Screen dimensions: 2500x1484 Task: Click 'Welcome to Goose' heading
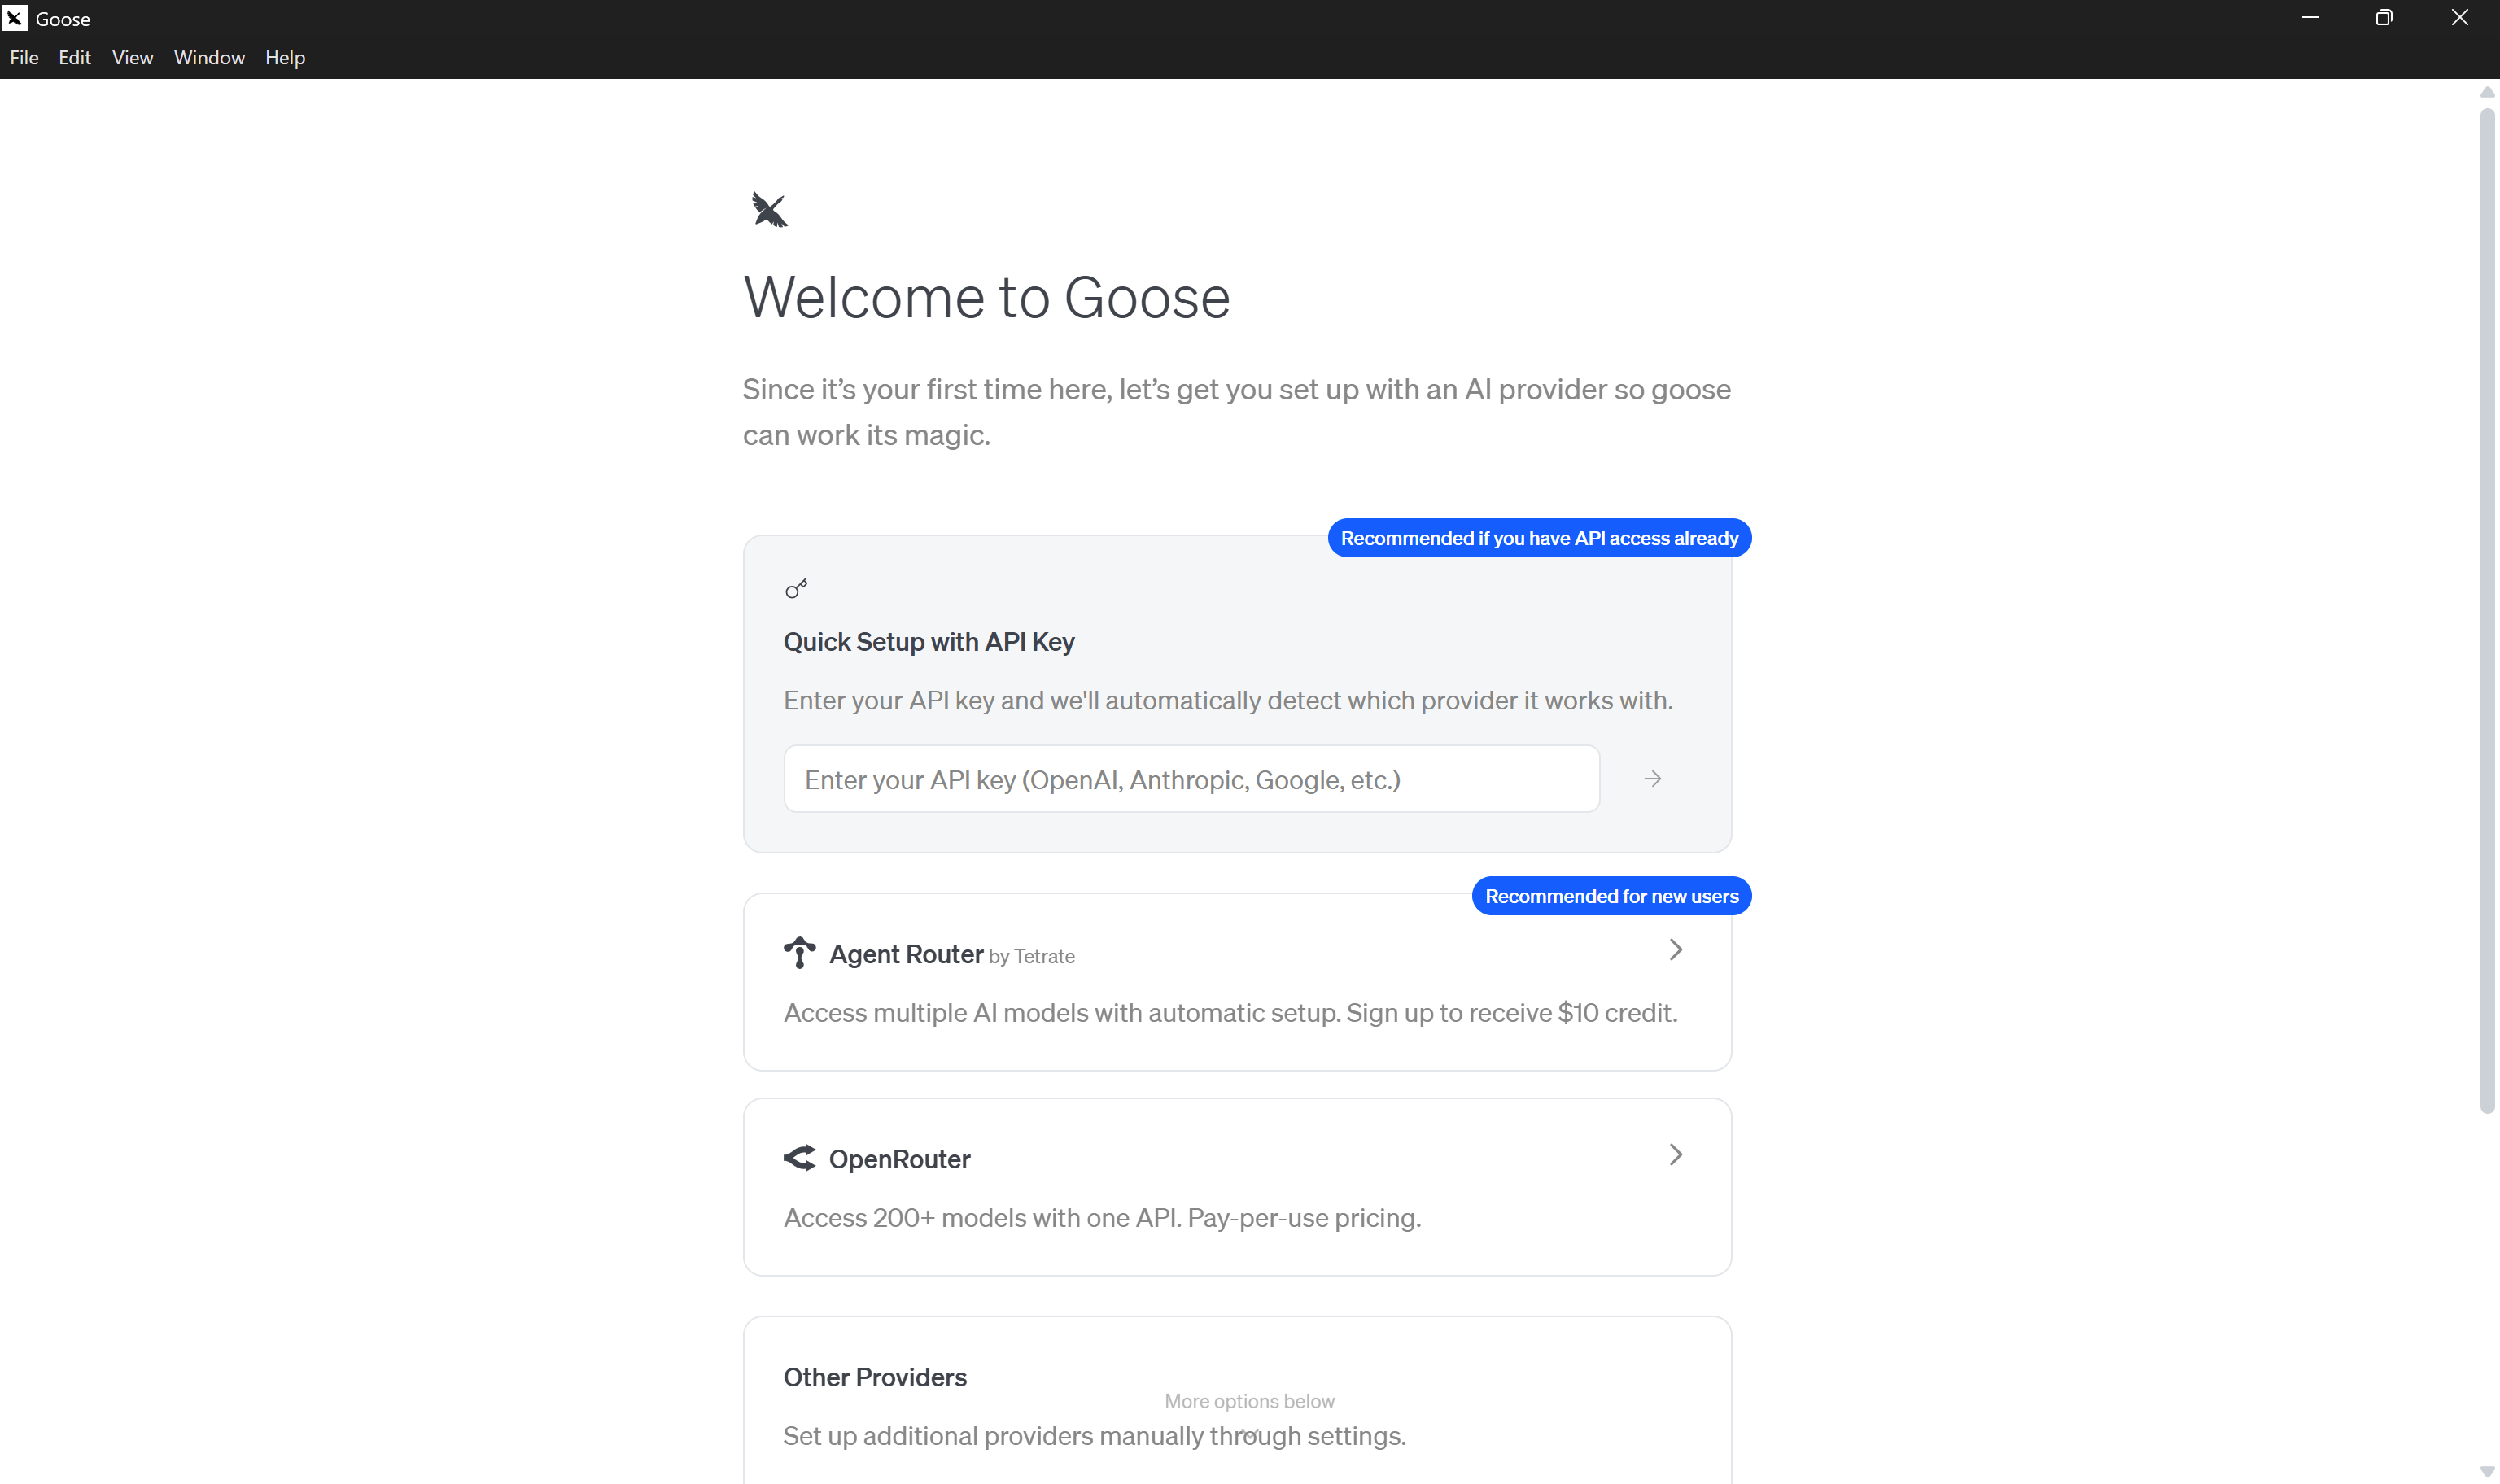click(986, 297)
